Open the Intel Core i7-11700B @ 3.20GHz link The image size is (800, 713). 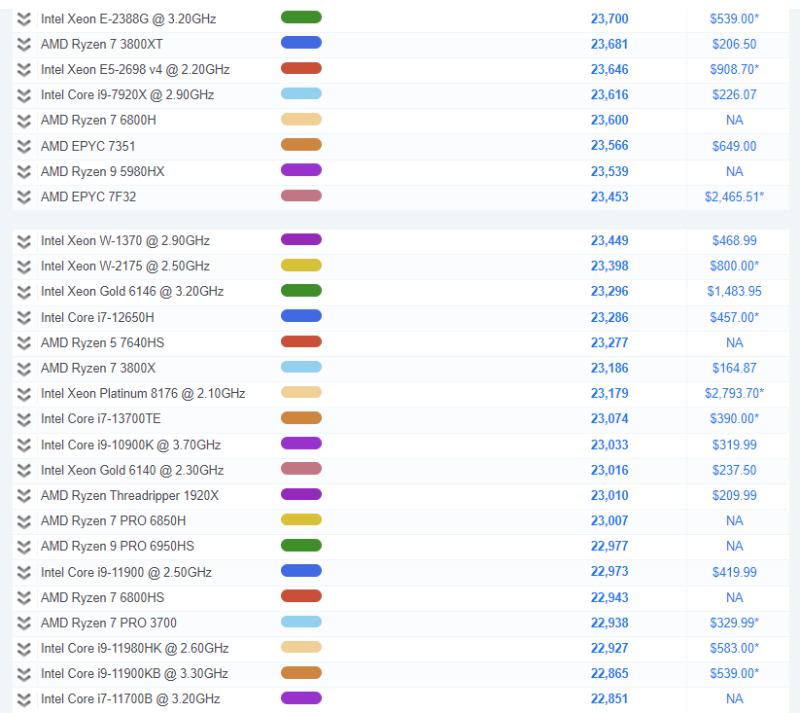[130, 699]
